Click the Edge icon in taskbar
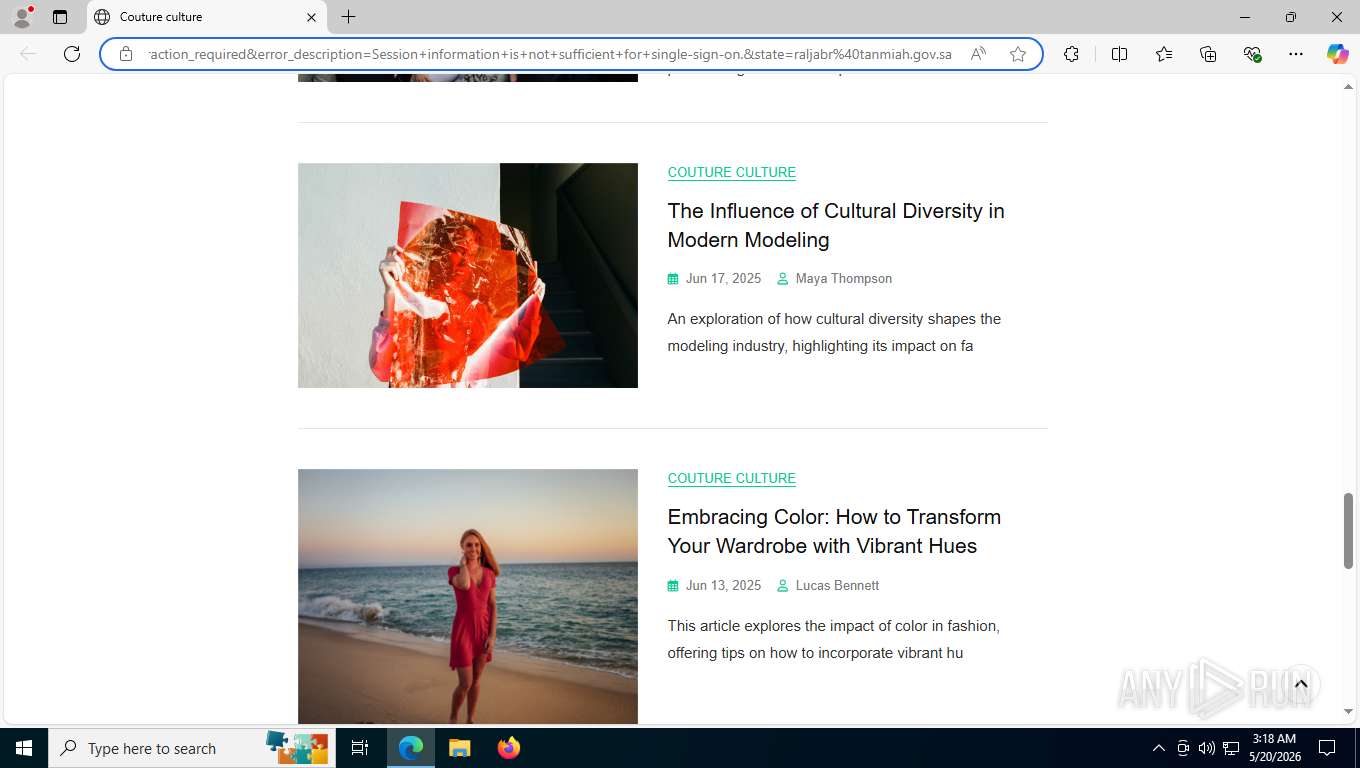 point(411,748)
